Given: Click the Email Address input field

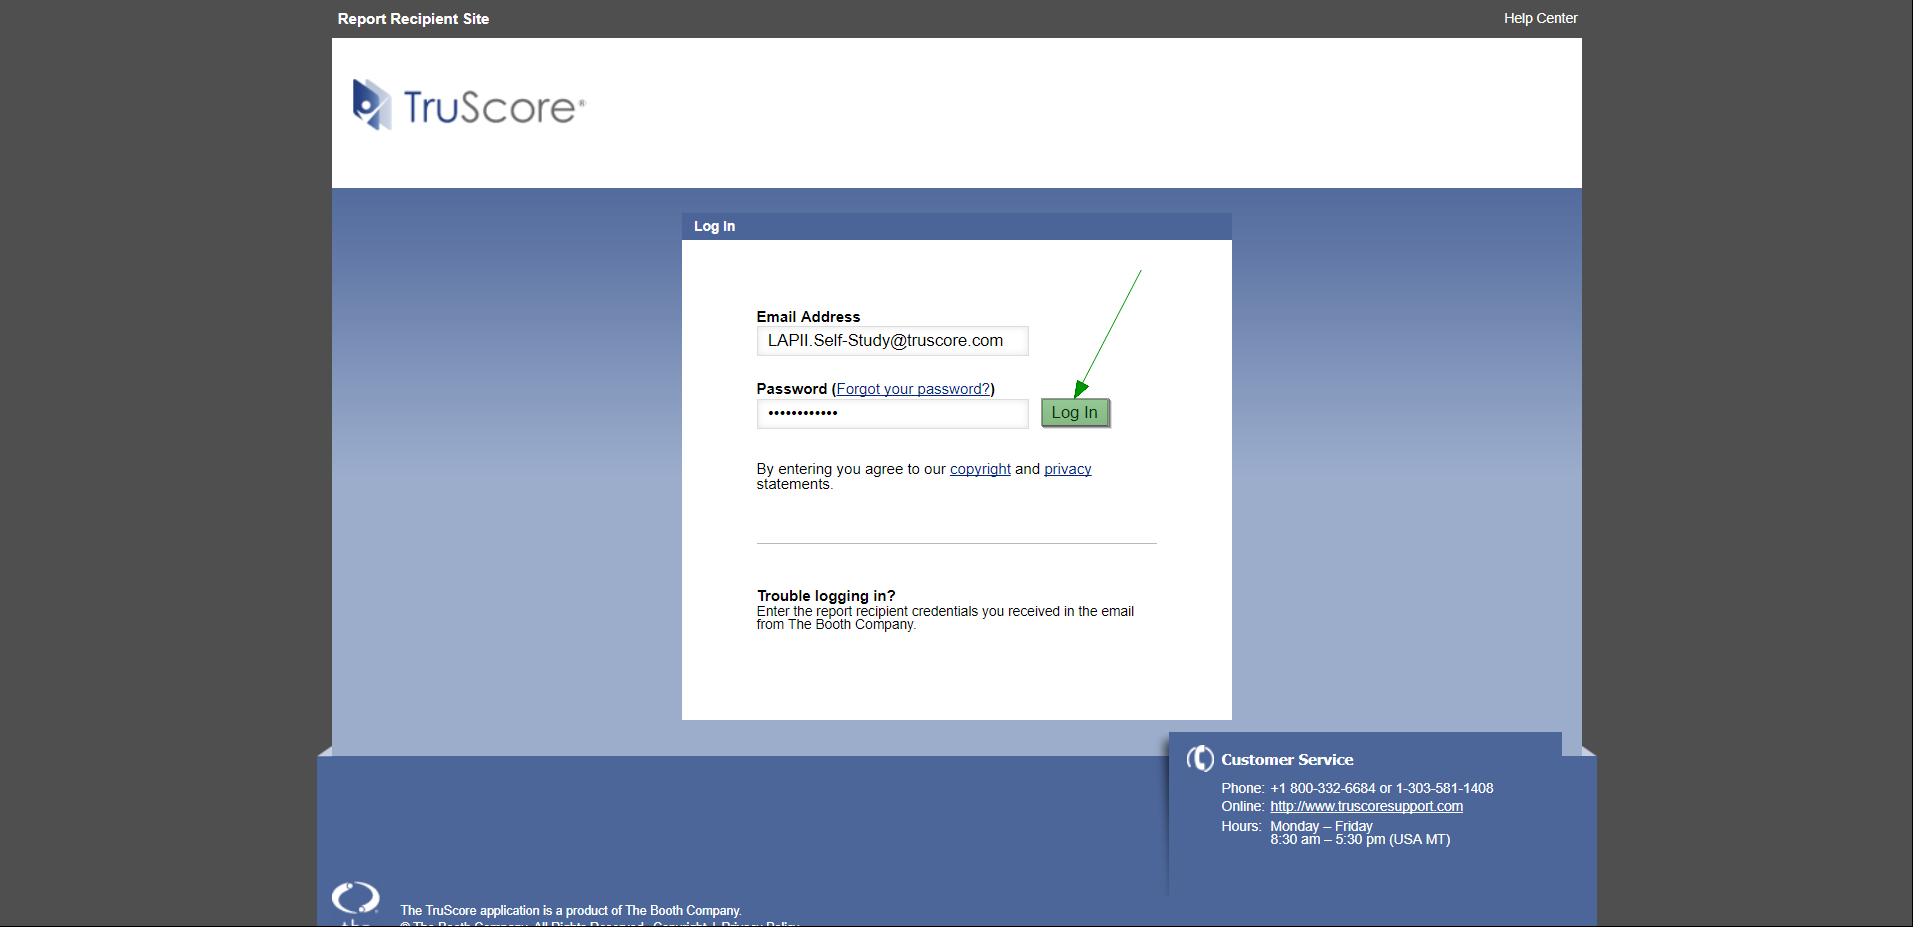Looking at the screenshot, I should 892,341.
